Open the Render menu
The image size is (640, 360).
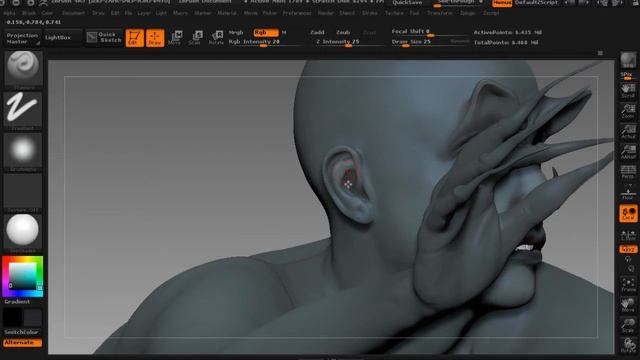point(326,13)
